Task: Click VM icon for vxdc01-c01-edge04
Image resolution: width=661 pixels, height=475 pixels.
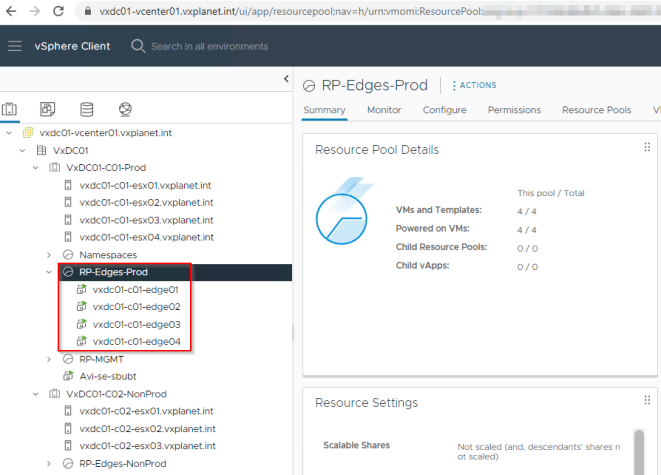Action: tap(81, 341)
